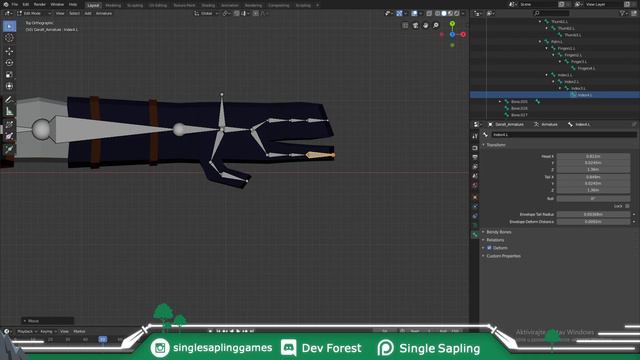640x360 pixels.
Task: Switch to the Modeling workspace tab
Action: click(x=113, y=5)
